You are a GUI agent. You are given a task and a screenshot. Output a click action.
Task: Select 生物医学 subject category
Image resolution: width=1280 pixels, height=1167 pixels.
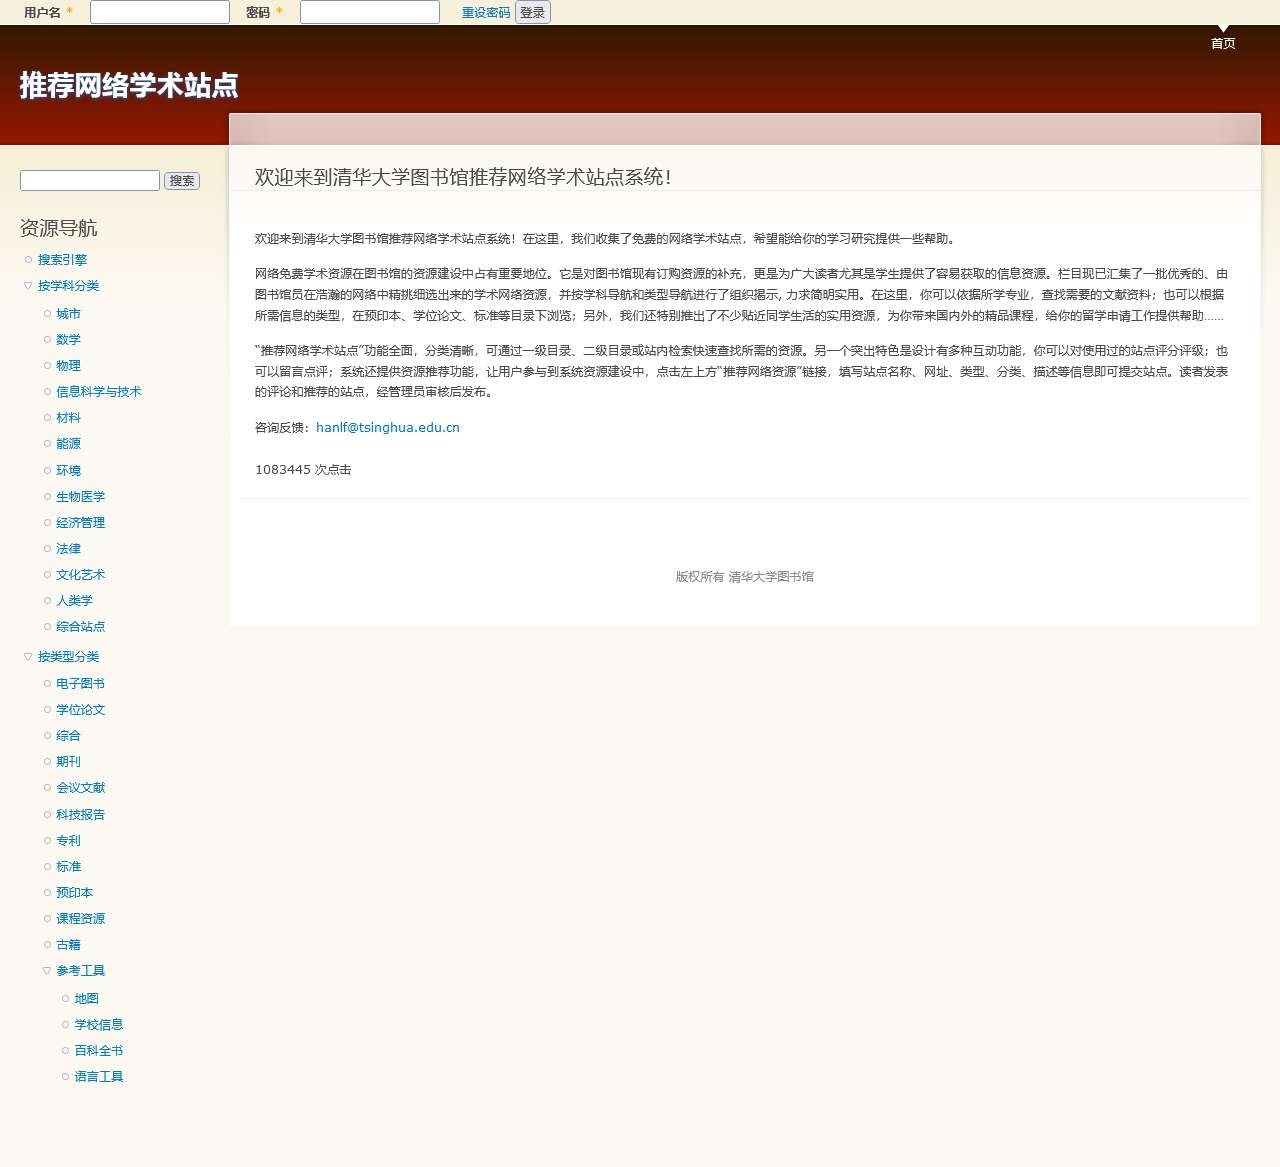pyautogui.click(x=80, y=497)
